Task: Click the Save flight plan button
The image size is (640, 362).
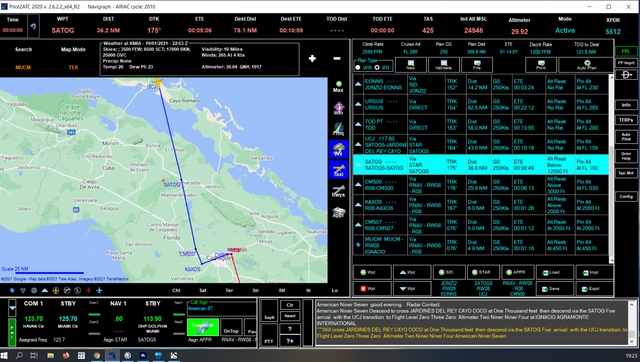Action: (554, 289)
